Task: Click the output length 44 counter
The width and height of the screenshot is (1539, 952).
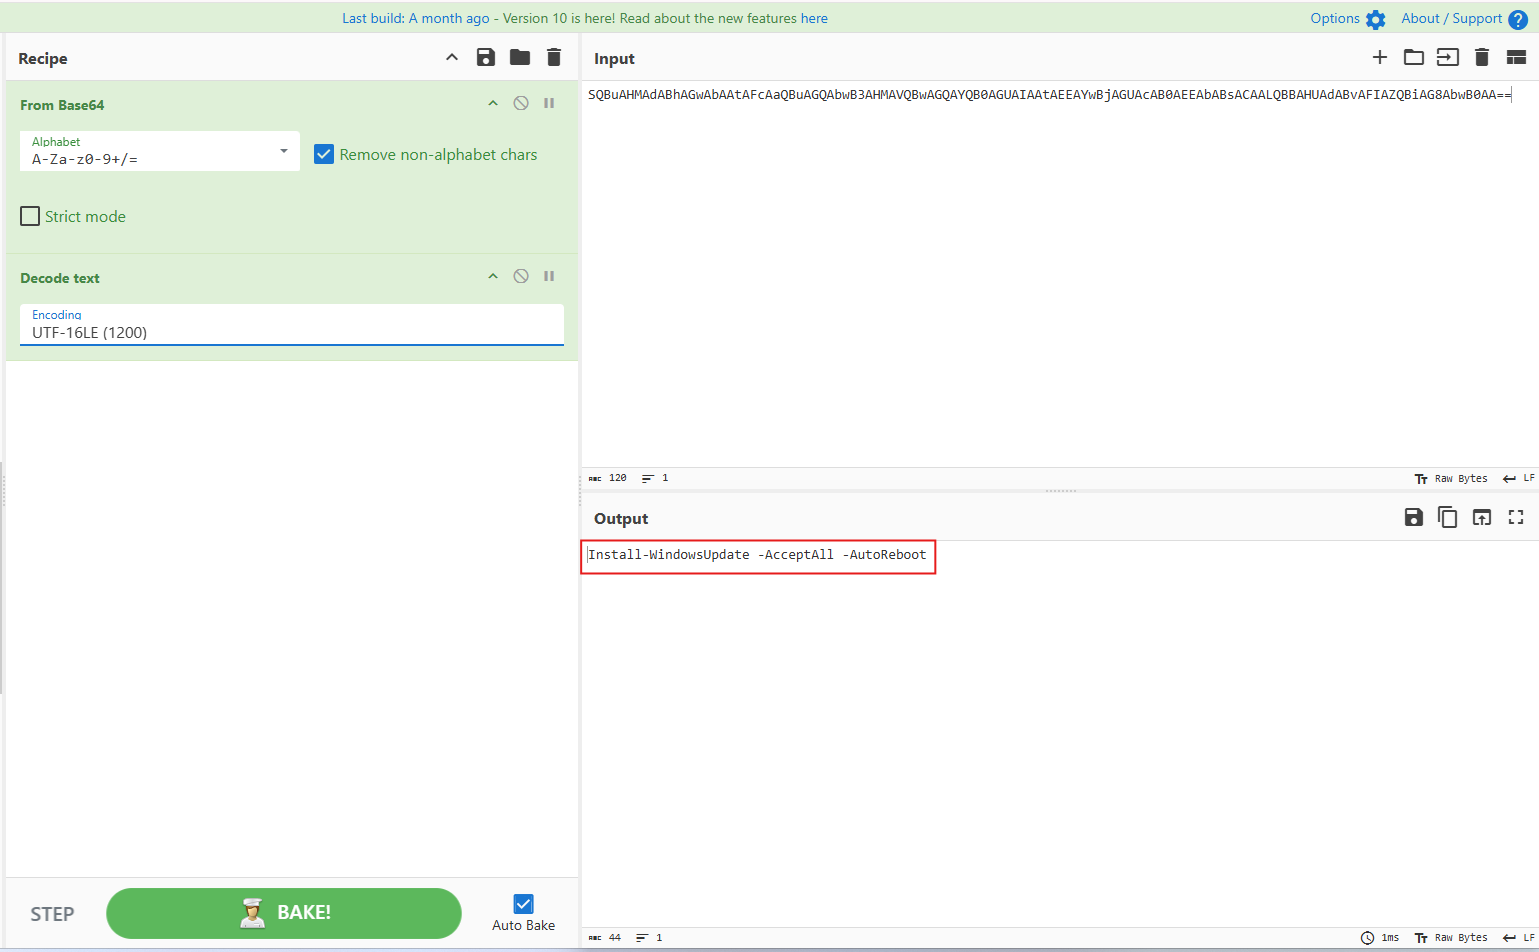Action: [605, 938]
